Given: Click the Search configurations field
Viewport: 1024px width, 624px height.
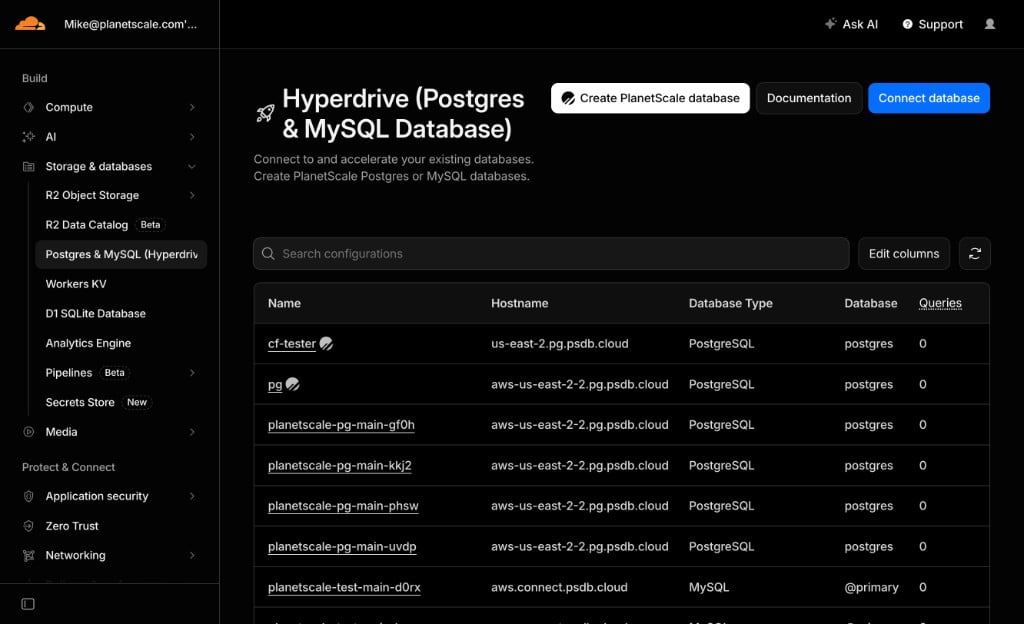Looking at the screenshot, I should [x=551, y=253].
